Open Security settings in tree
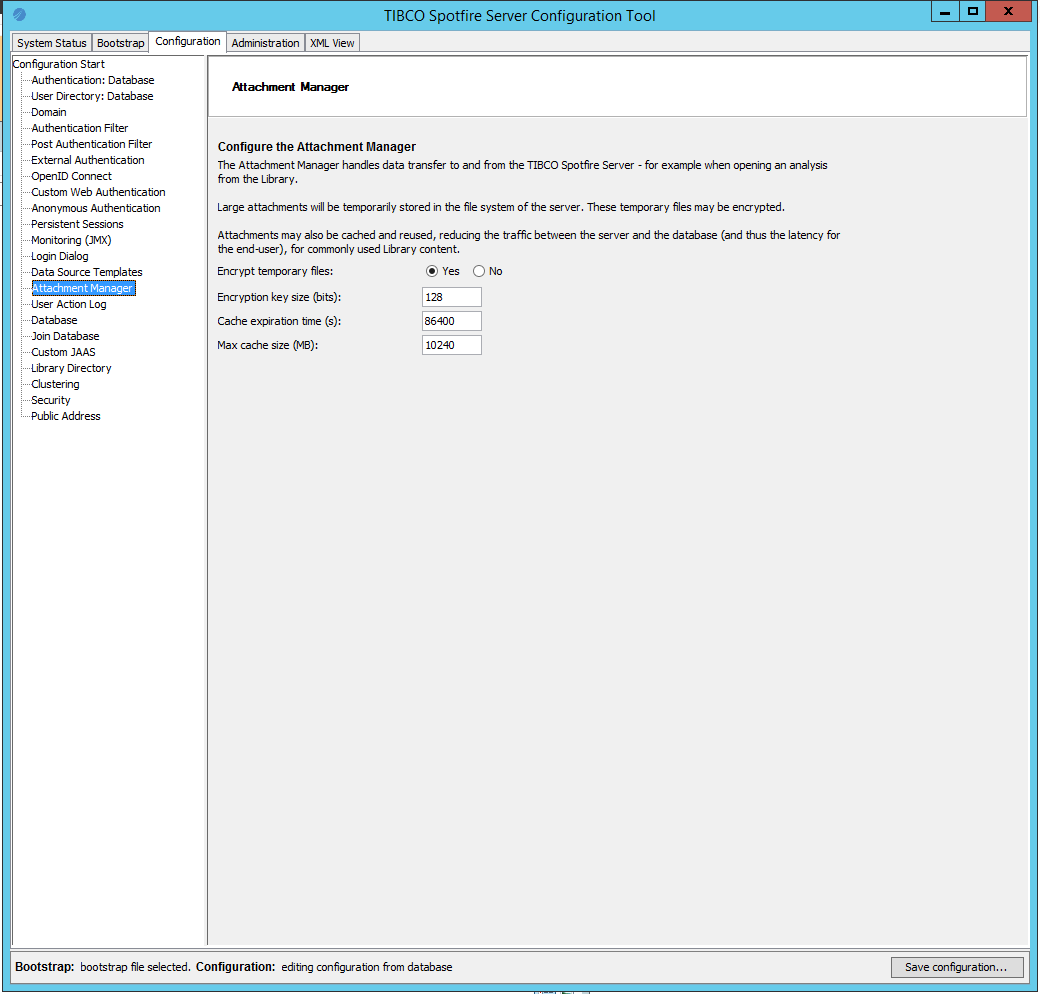Viewport: 1040px width, 994px height. pos(50,401)
